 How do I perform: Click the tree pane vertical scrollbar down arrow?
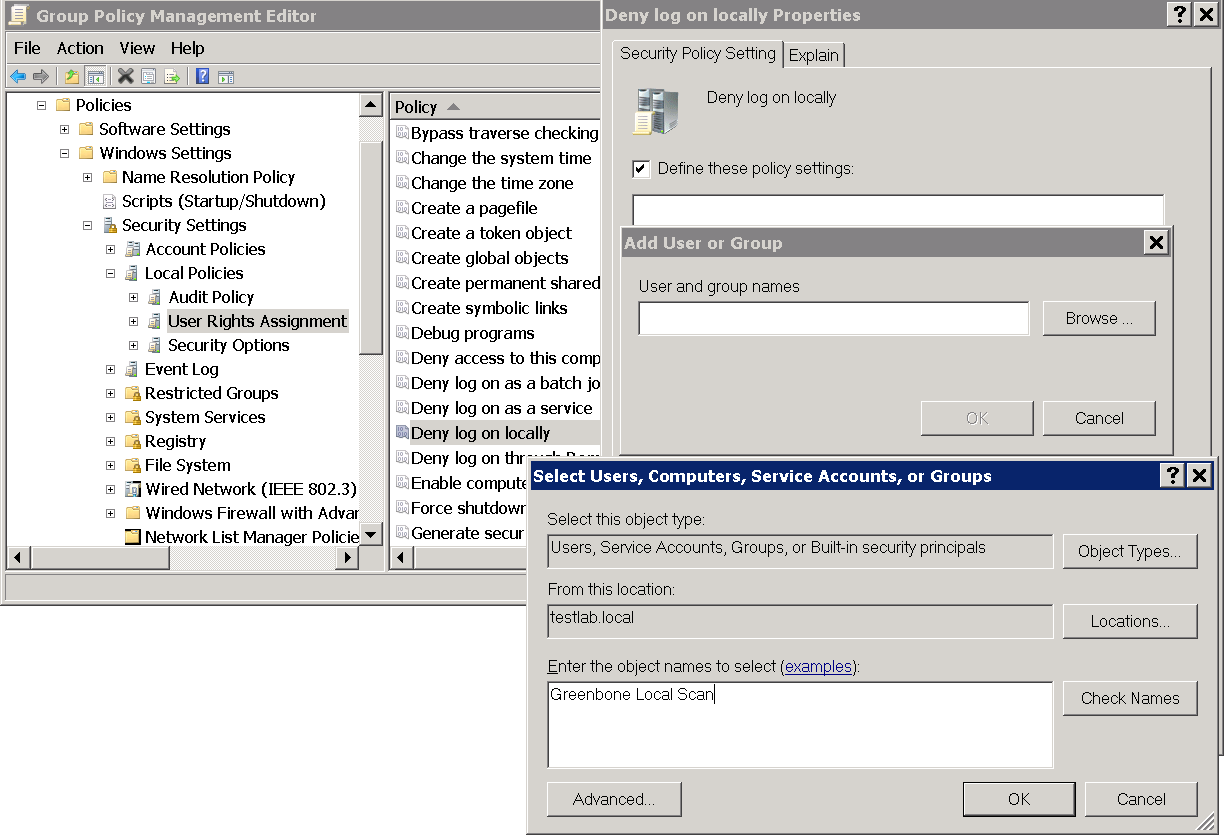point(371,535)
